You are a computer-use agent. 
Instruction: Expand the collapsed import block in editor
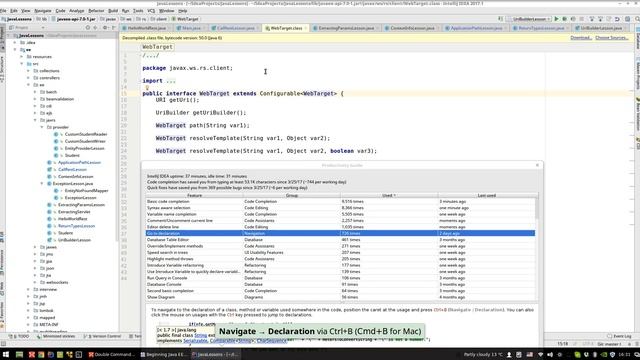click(x=171, y=81)
